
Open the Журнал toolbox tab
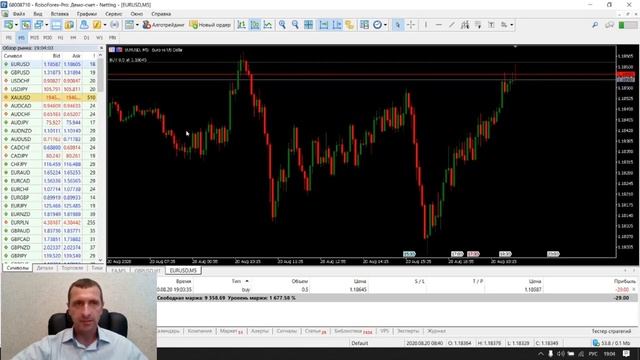point(436,331)
